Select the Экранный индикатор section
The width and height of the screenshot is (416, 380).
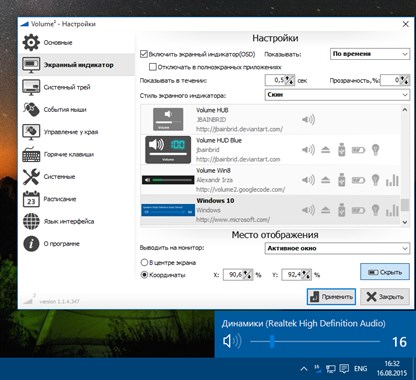[x=77, y=65]
